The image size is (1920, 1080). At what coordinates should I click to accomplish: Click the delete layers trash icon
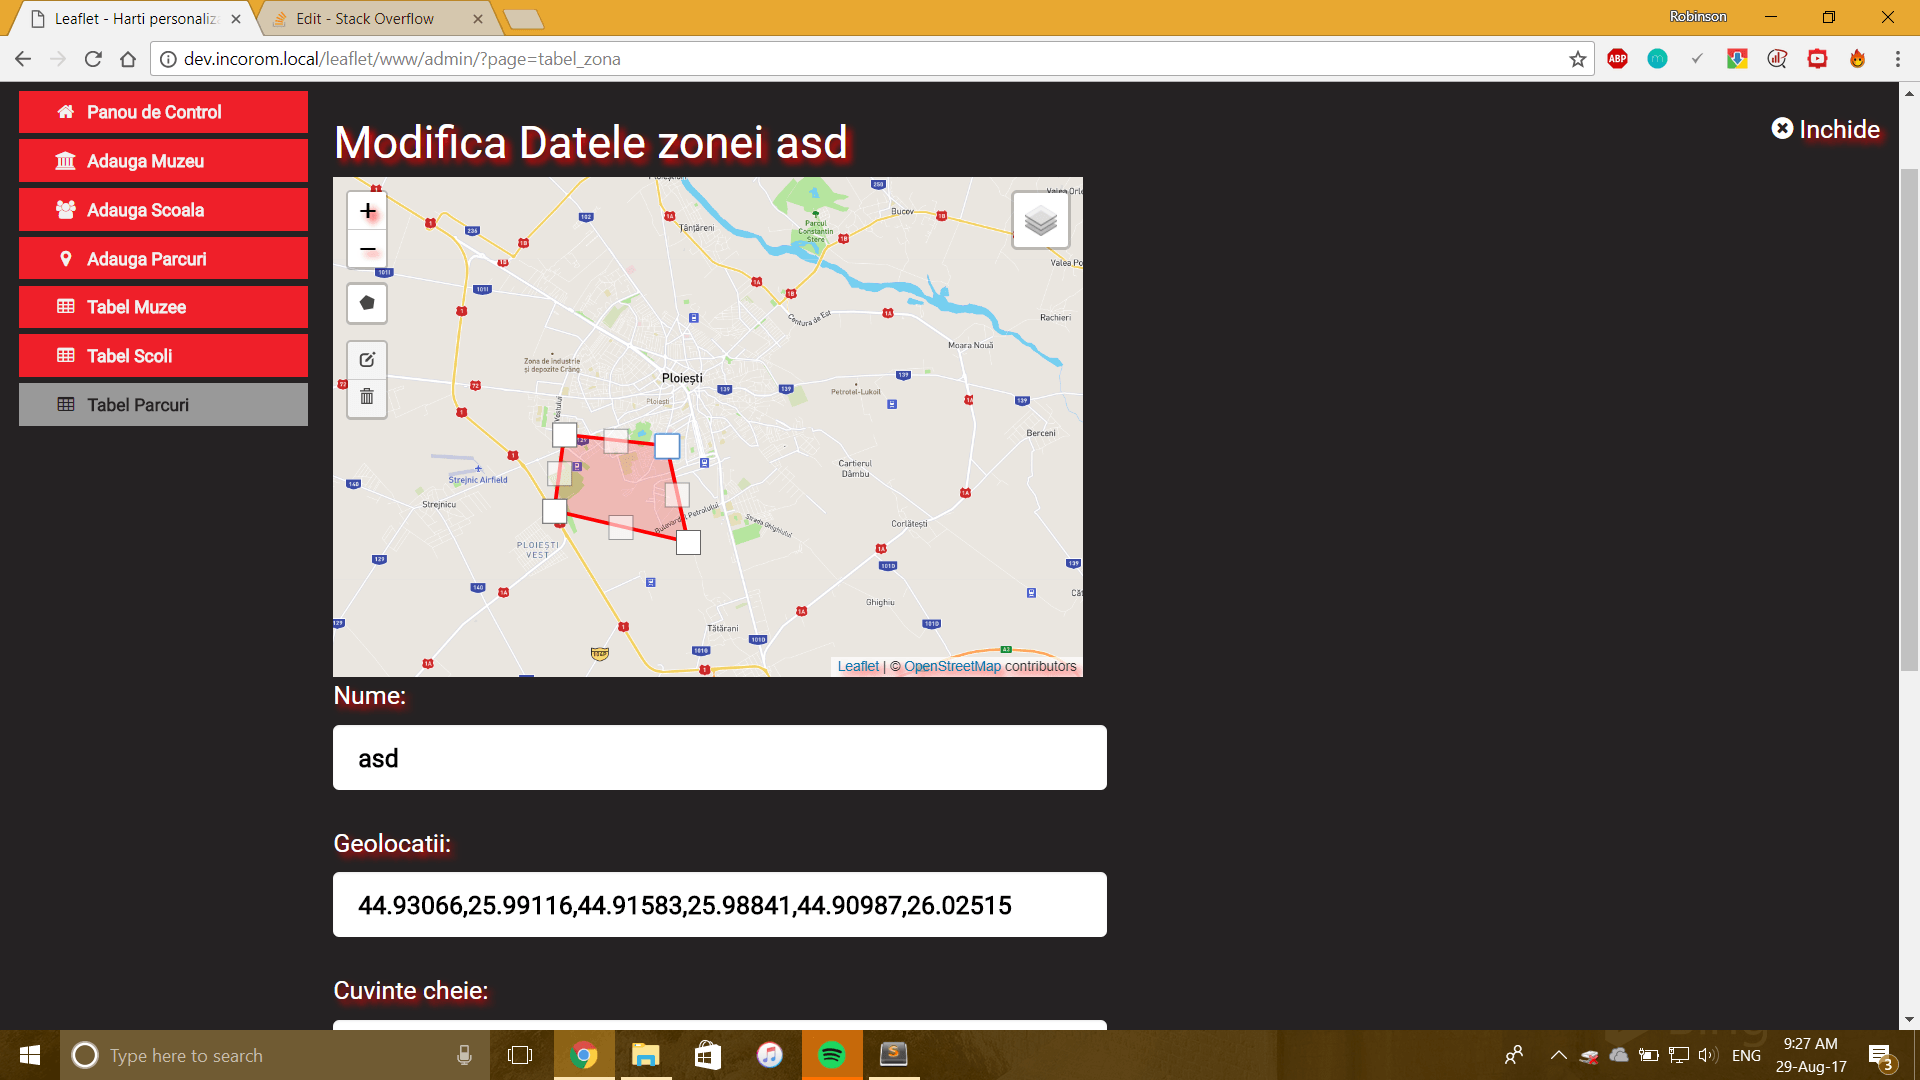pos(367,397)
